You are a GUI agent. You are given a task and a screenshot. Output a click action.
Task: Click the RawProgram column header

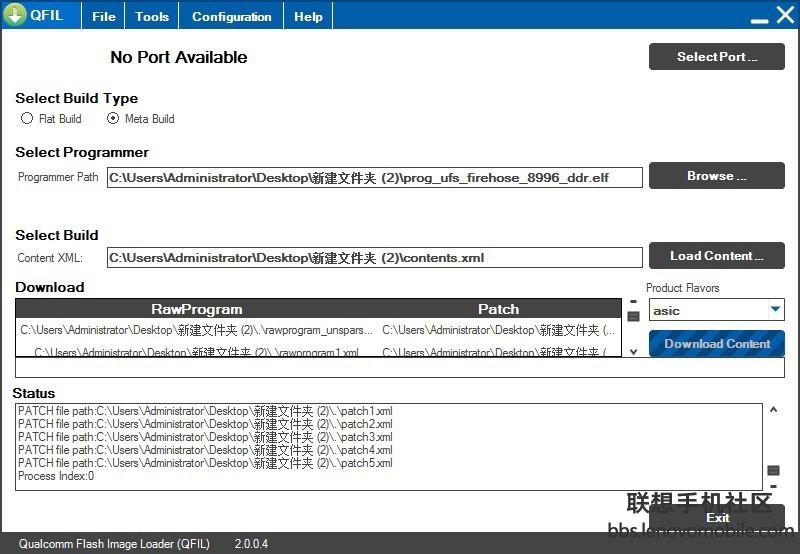tap(196, 309)
